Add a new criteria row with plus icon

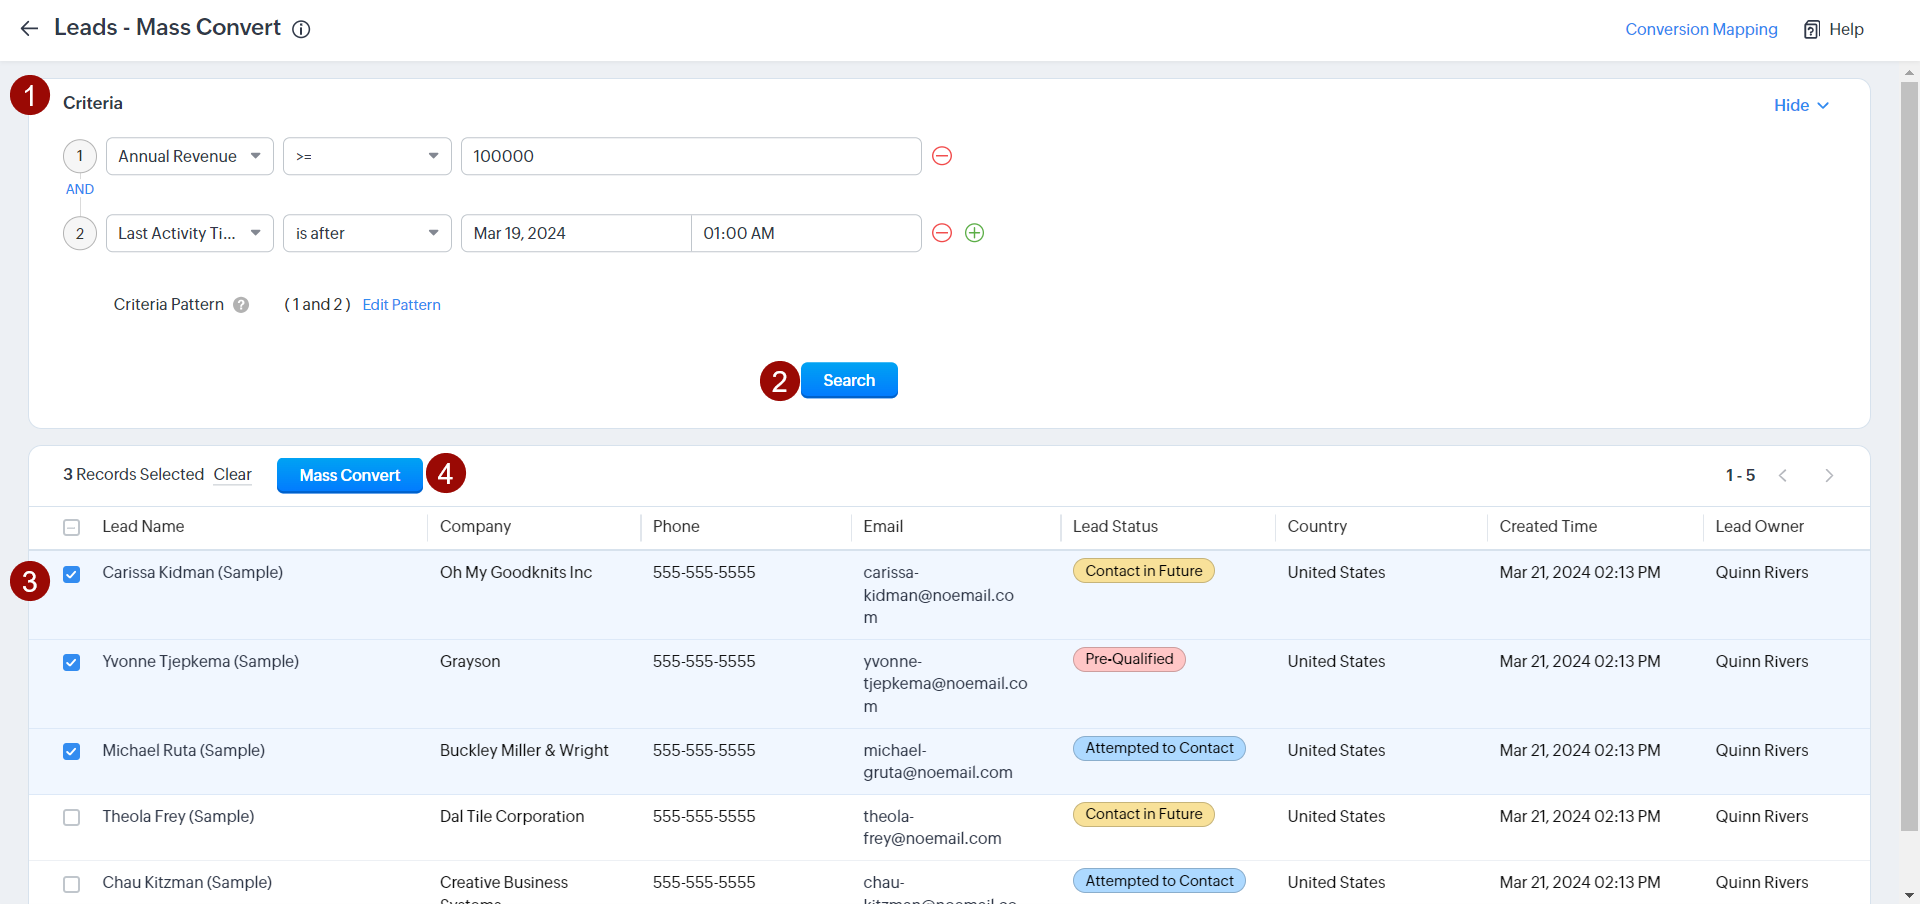975,233
